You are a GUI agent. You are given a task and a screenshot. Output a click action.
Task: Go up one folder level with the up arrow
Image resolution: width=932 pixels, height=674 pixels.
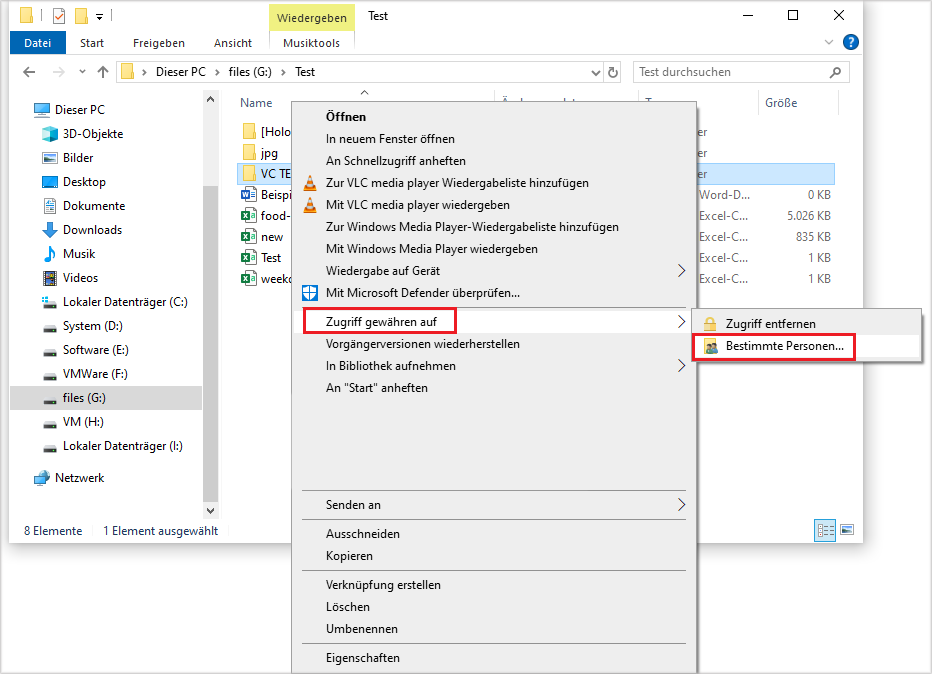pyautogui.click(x=103, y=73)
